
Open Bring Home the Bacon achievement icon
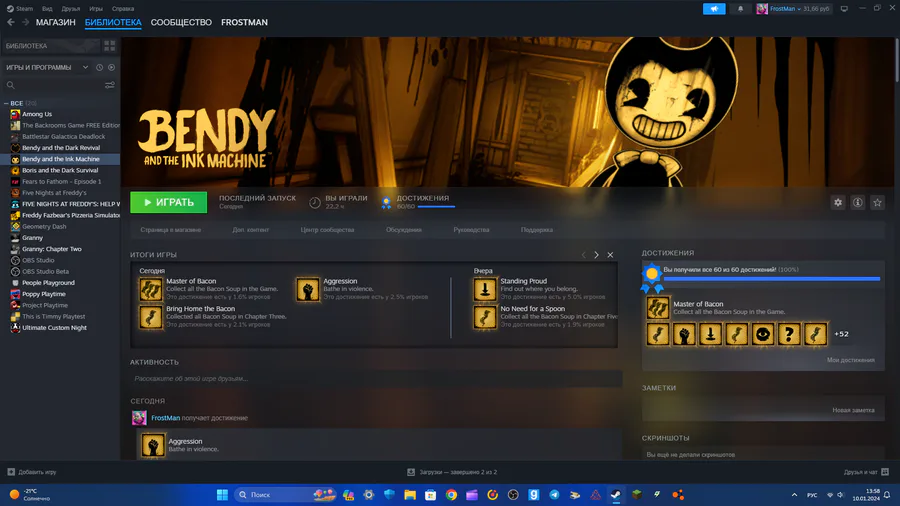click(x=150, y=317)
